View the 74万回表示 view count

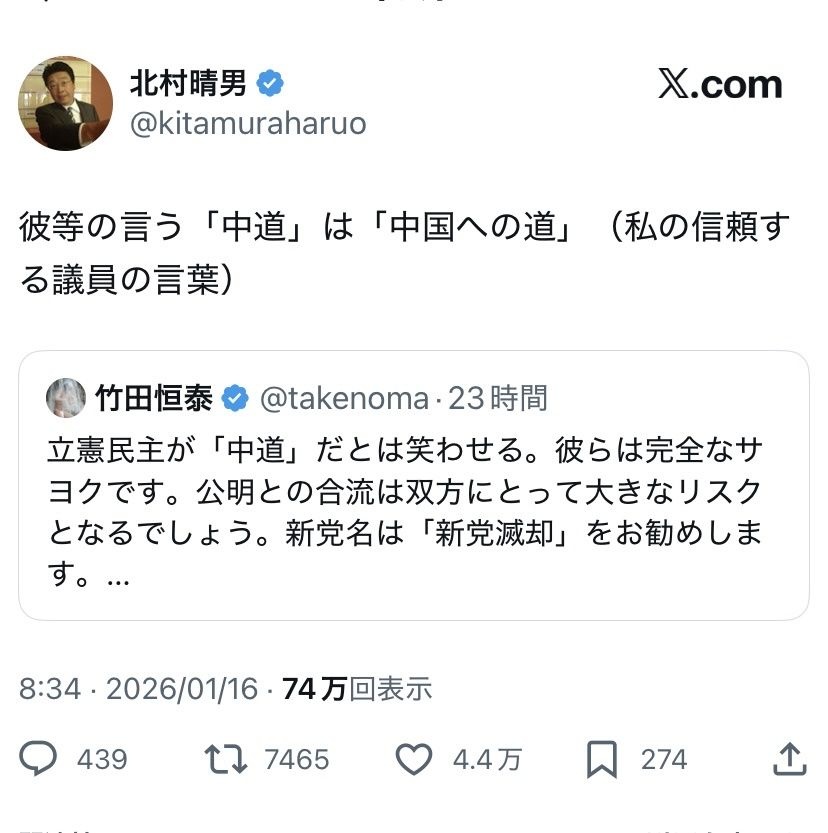pos(357,689)
